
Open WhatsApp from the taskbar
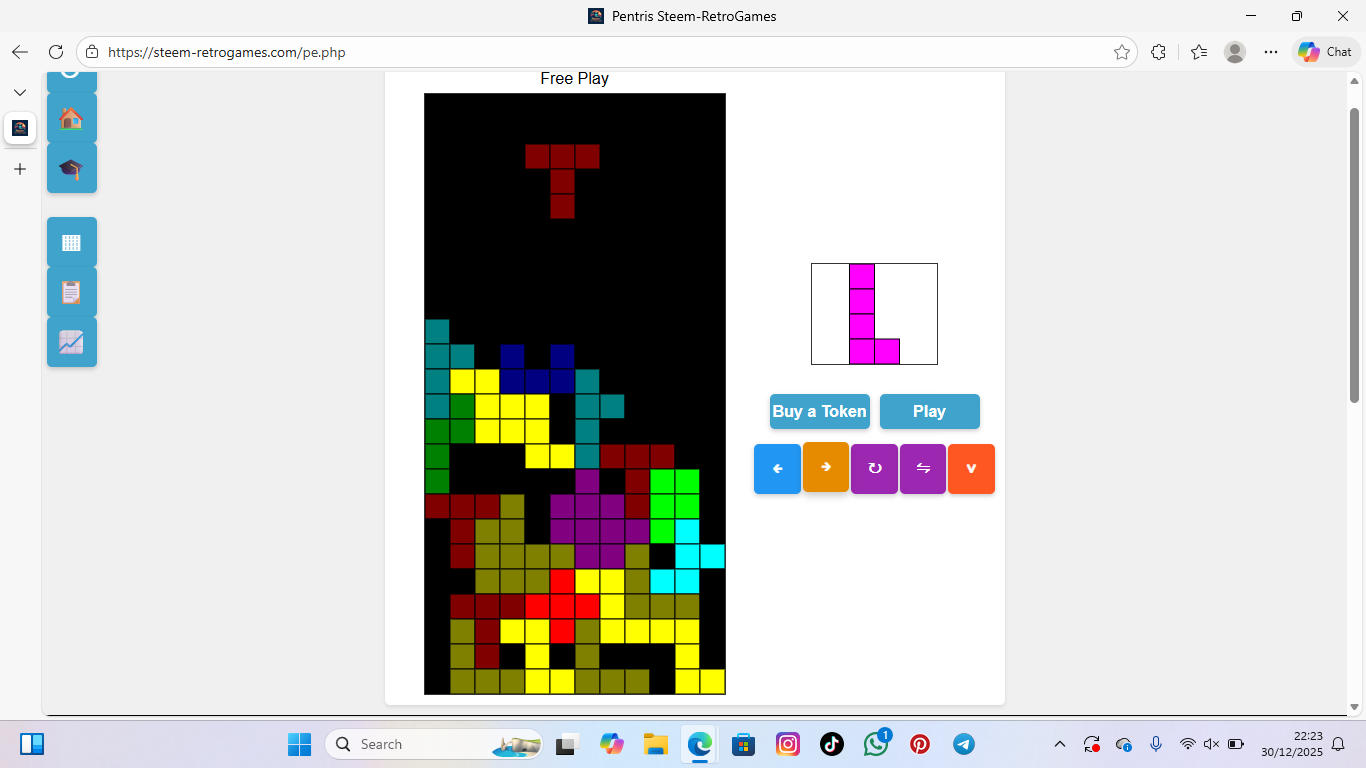tap(876, 744)
